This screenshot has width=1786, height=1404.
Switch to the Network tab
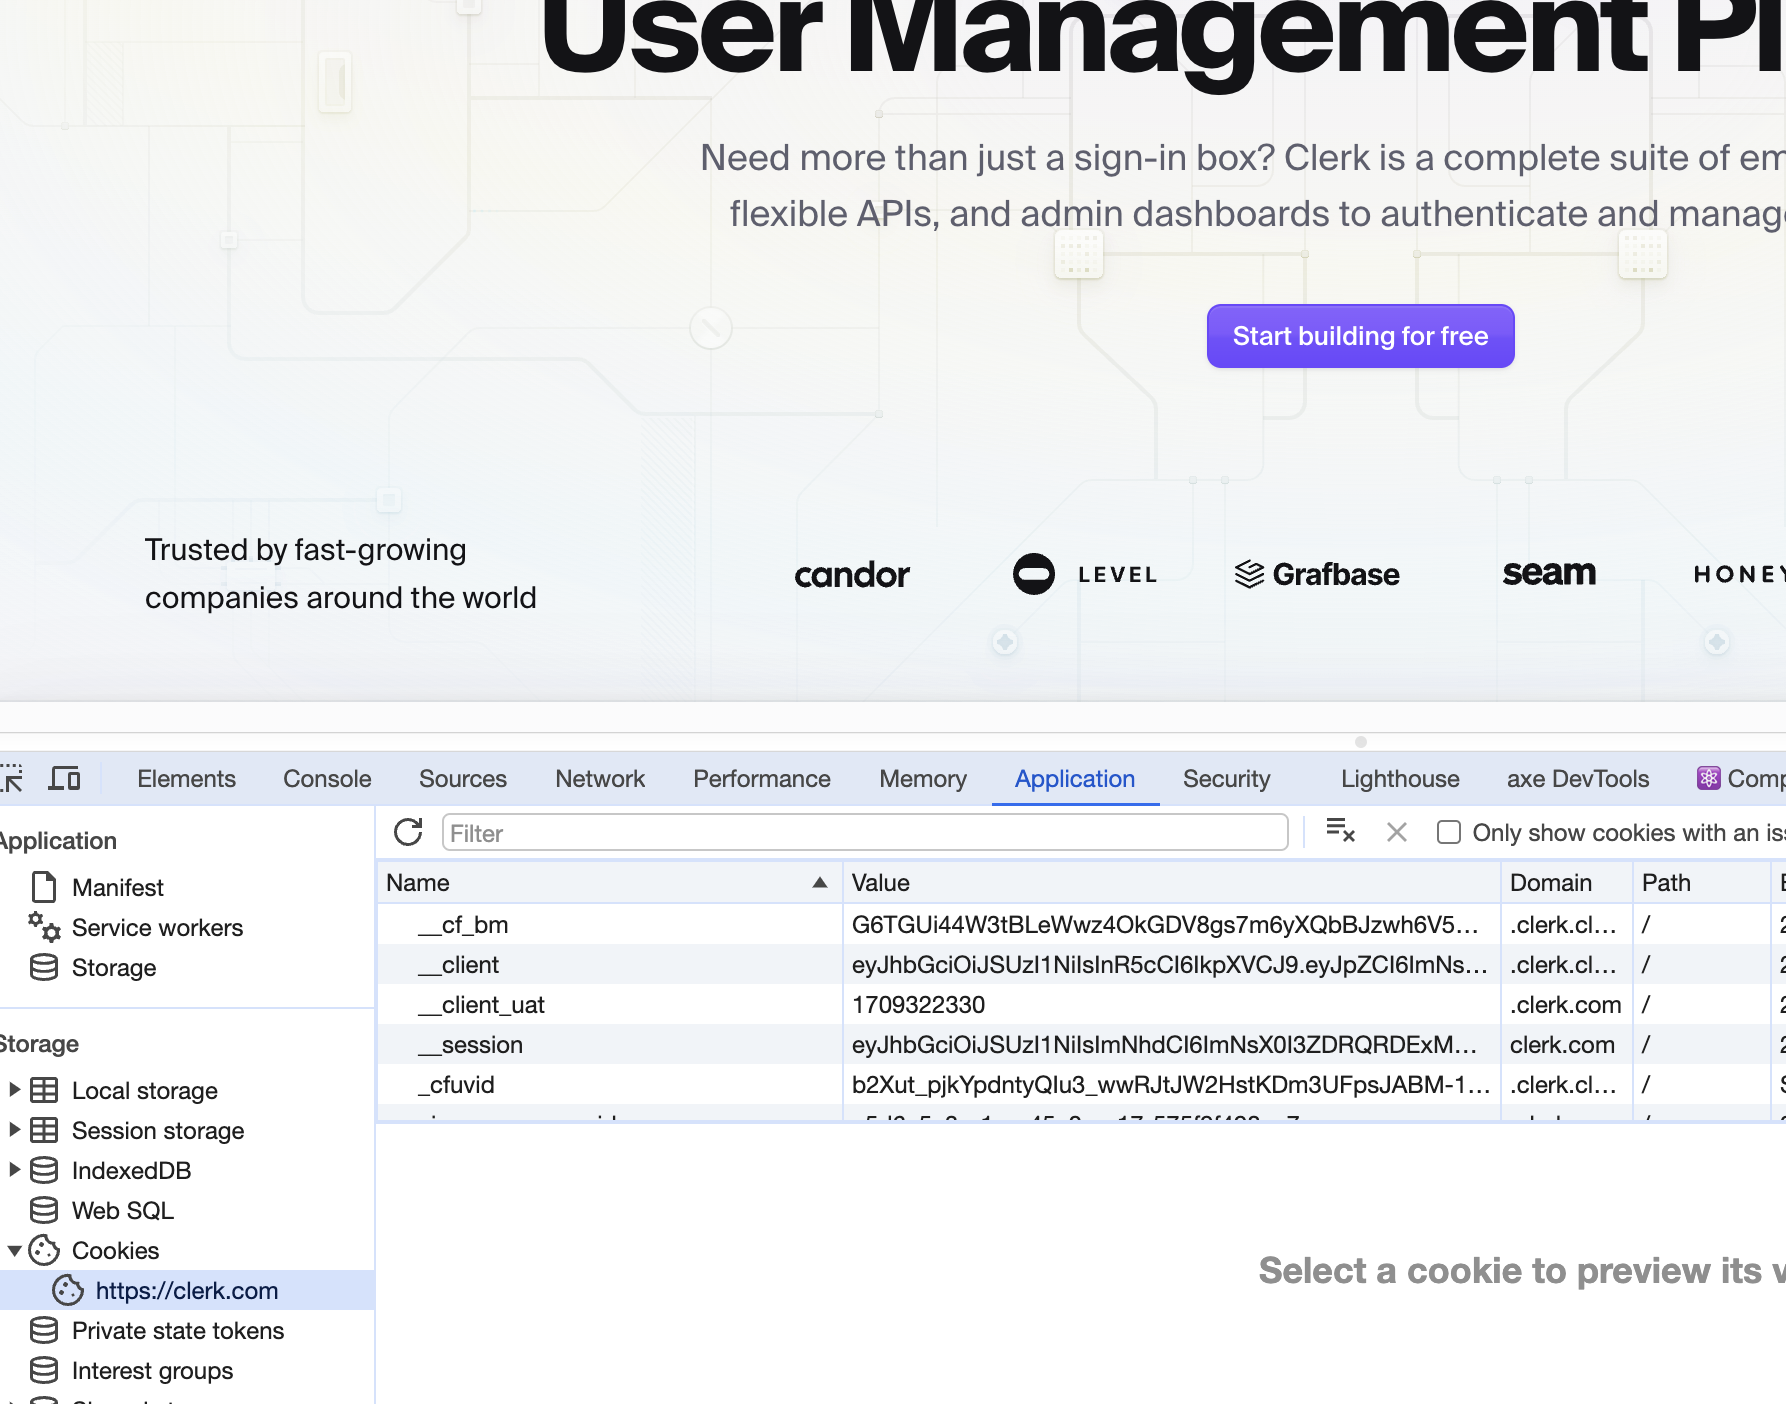pyautogui.click(x=599, y=778)
